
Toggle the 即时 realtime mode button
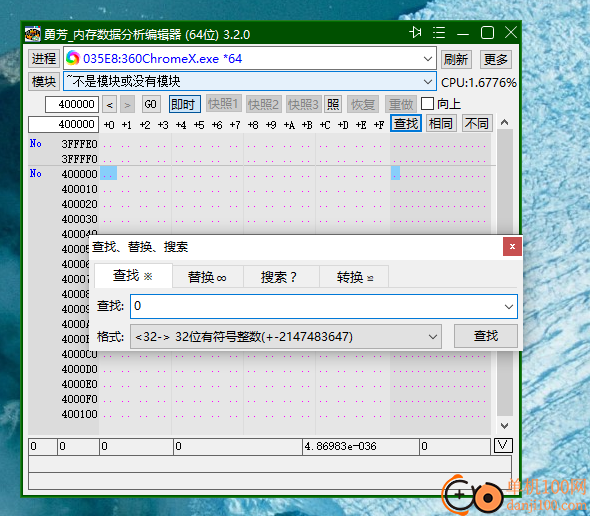pos(184,104)
